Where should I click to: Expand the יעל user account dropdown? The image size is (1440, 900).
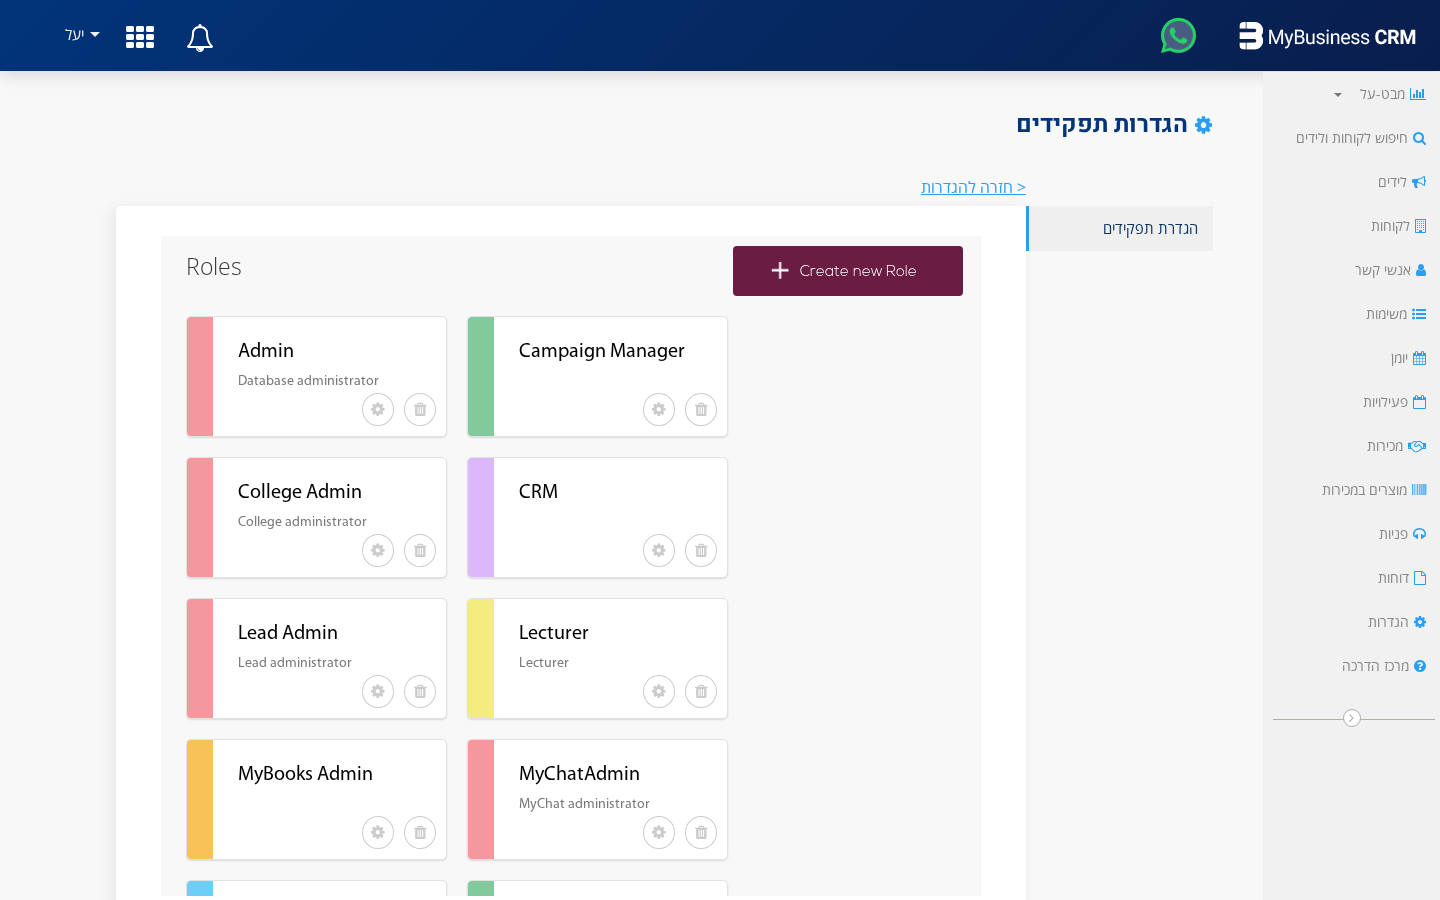pos(80,35)
